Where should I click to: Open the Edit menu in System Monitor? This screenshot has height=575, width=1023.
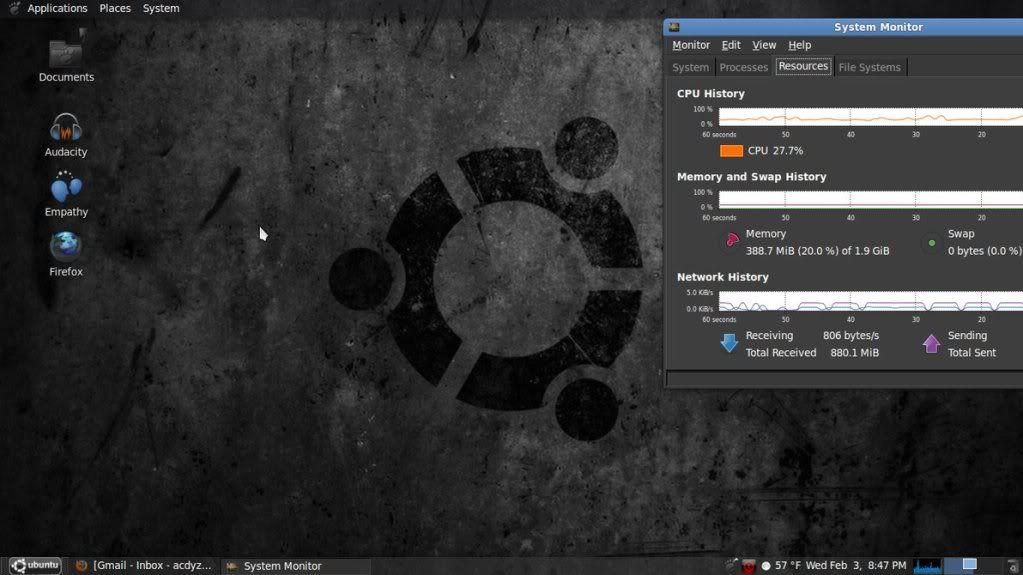[731, 45]
